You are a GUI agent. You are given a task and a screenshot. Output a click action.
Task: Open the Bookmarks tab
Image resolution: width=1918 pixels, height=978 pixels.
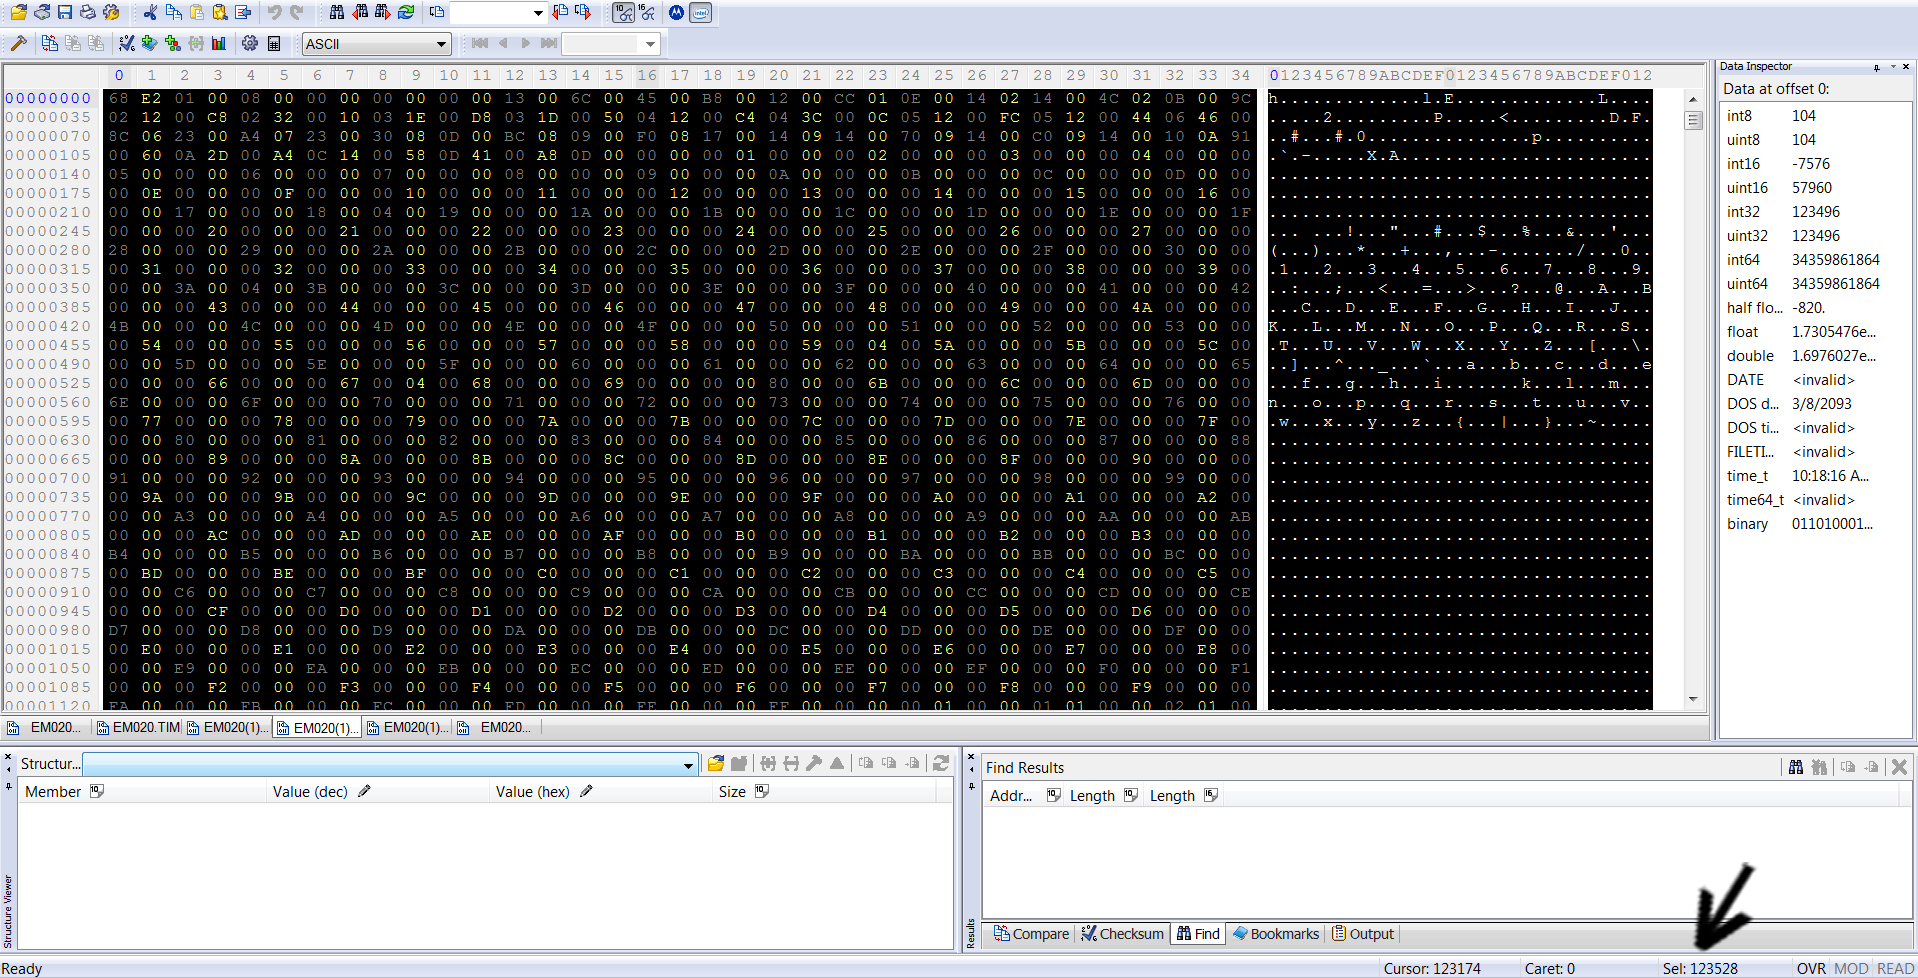tap(1276, 934)
